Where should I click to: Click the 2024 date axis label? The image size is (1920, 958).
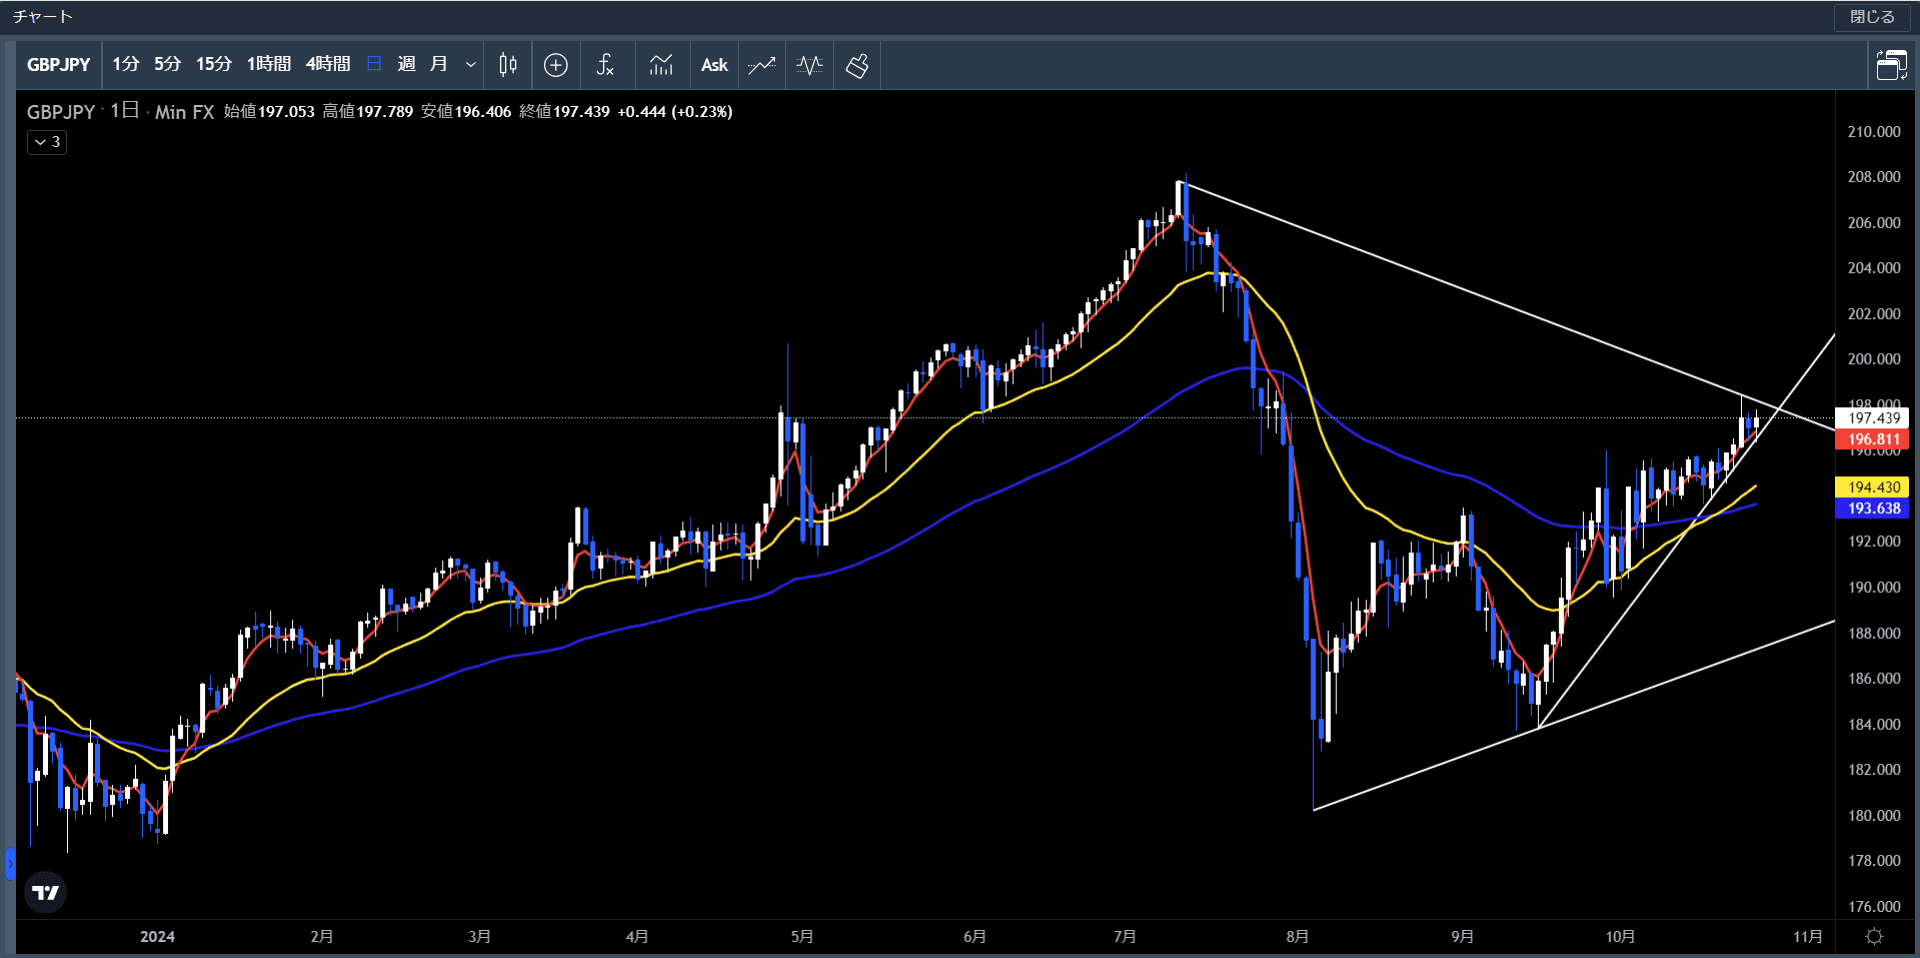(x=157, y=937)
